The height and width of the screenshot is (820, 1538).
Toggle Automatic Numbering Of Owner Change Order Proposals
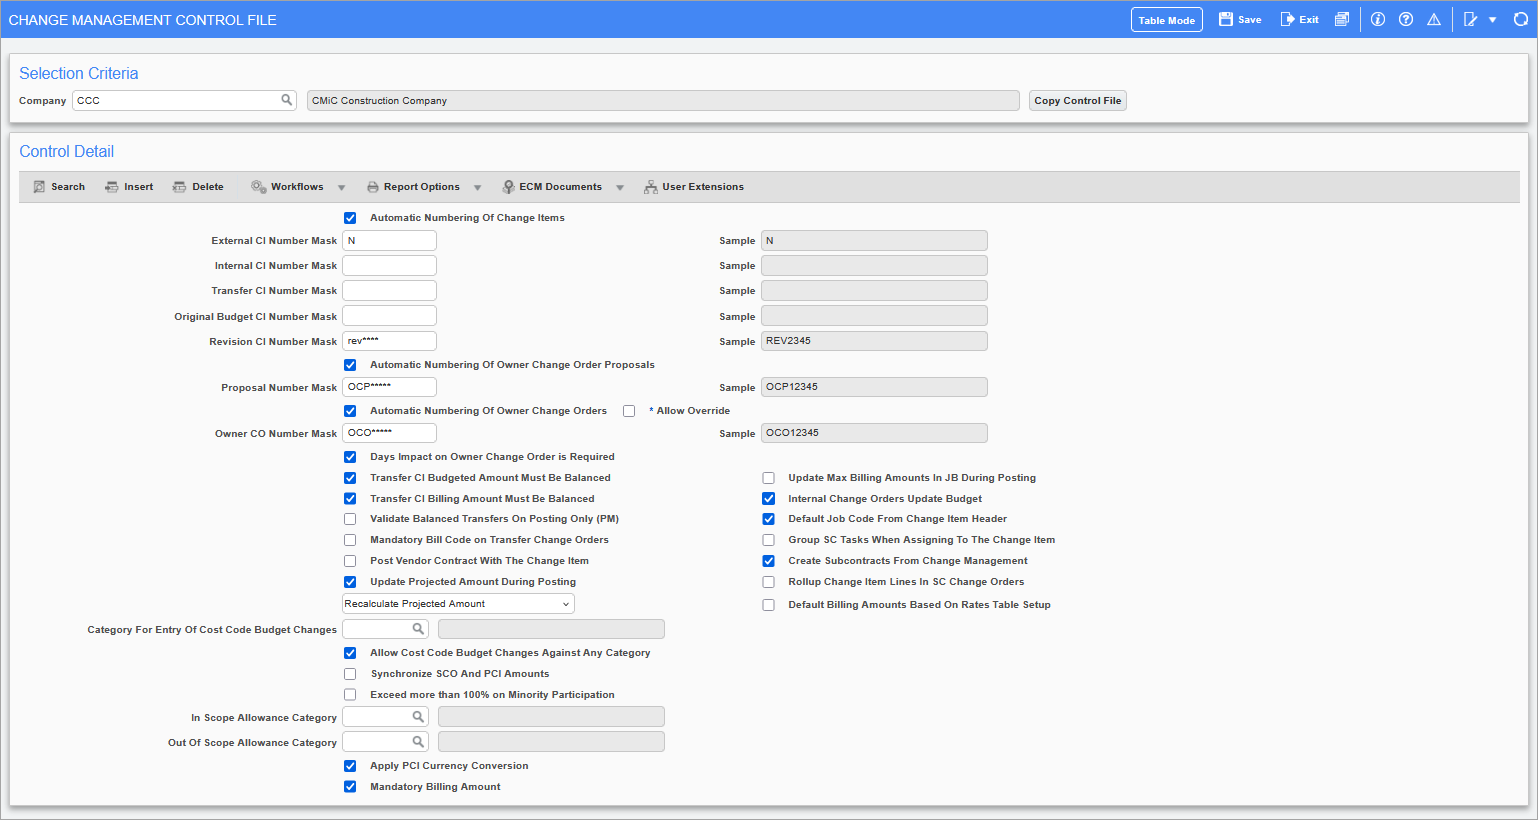click(350, 365)
